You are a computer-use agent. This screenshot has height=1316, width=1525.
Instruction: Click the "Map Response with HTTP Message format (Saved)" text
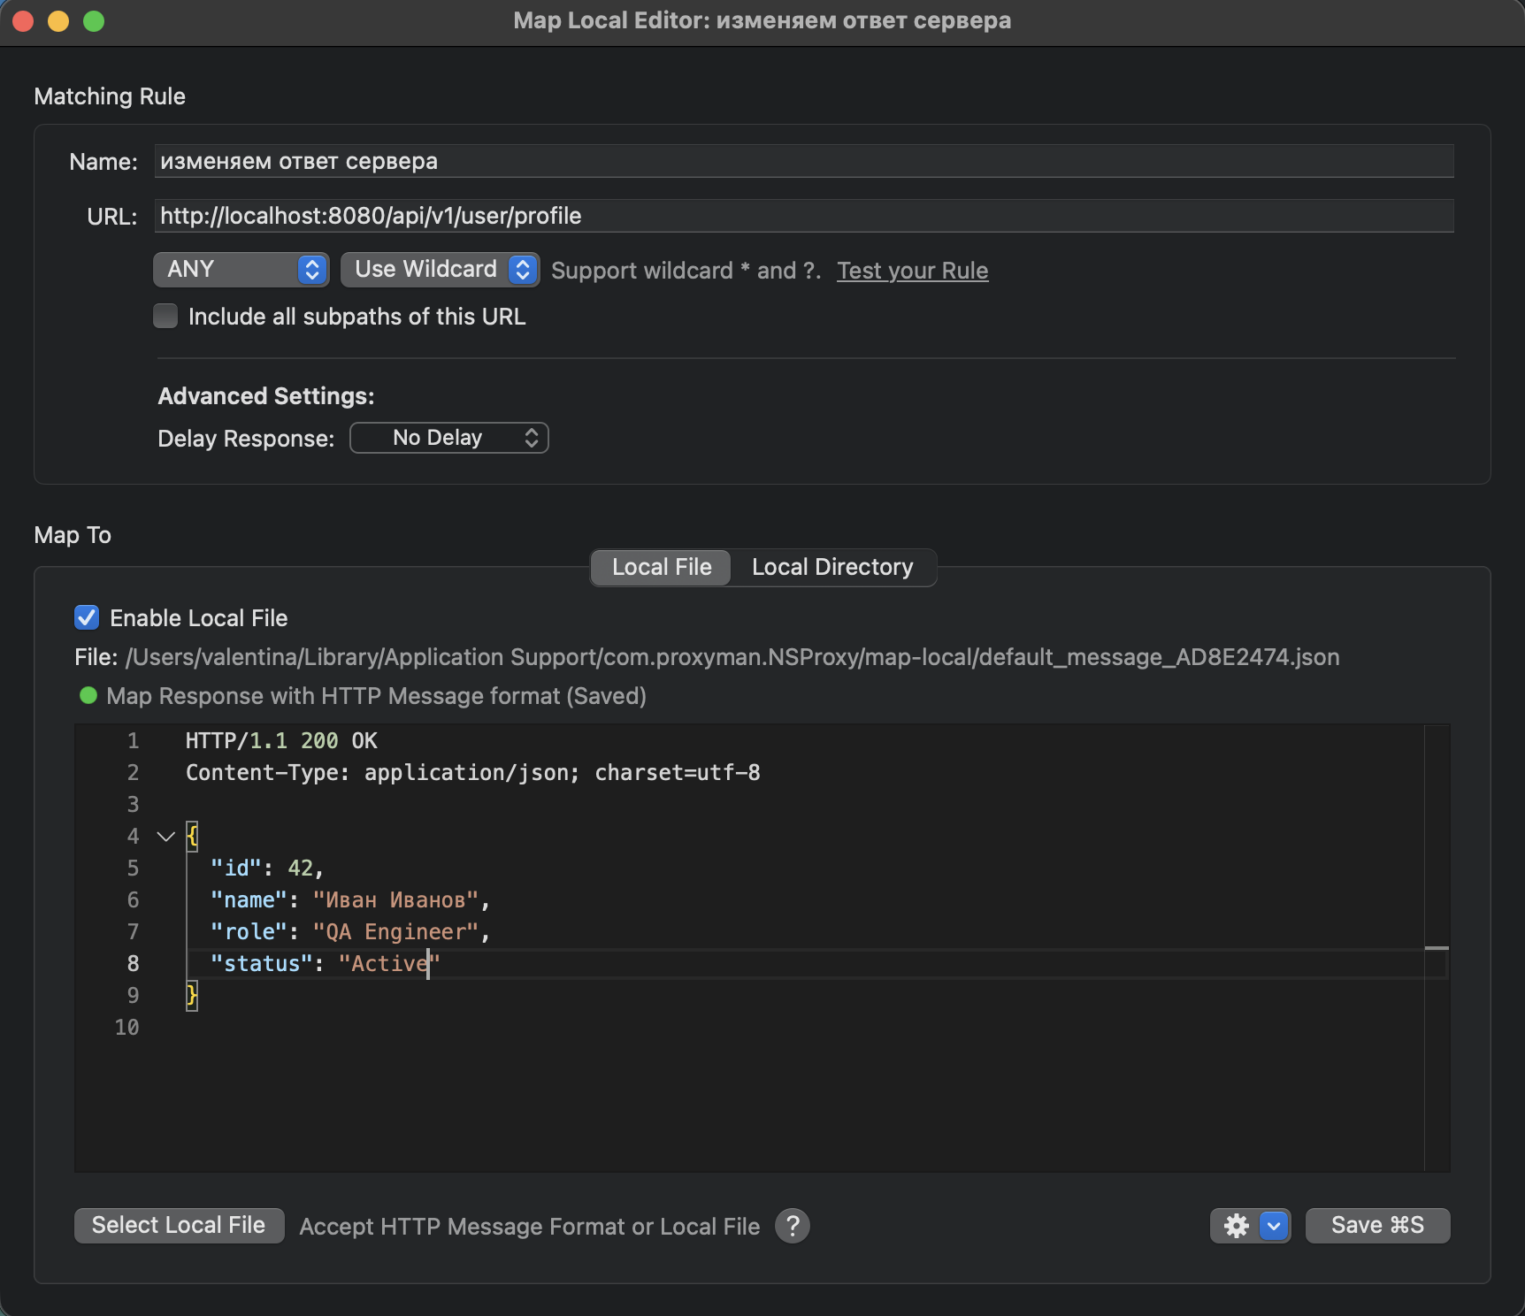tap(376, 696)
